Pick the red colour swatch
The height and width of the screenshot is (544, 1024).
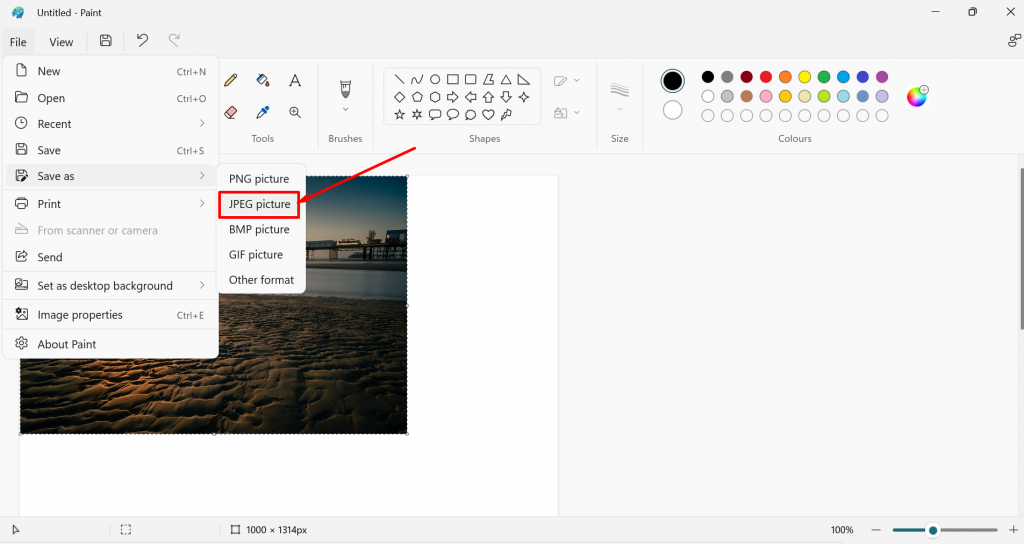click(766, 77)
